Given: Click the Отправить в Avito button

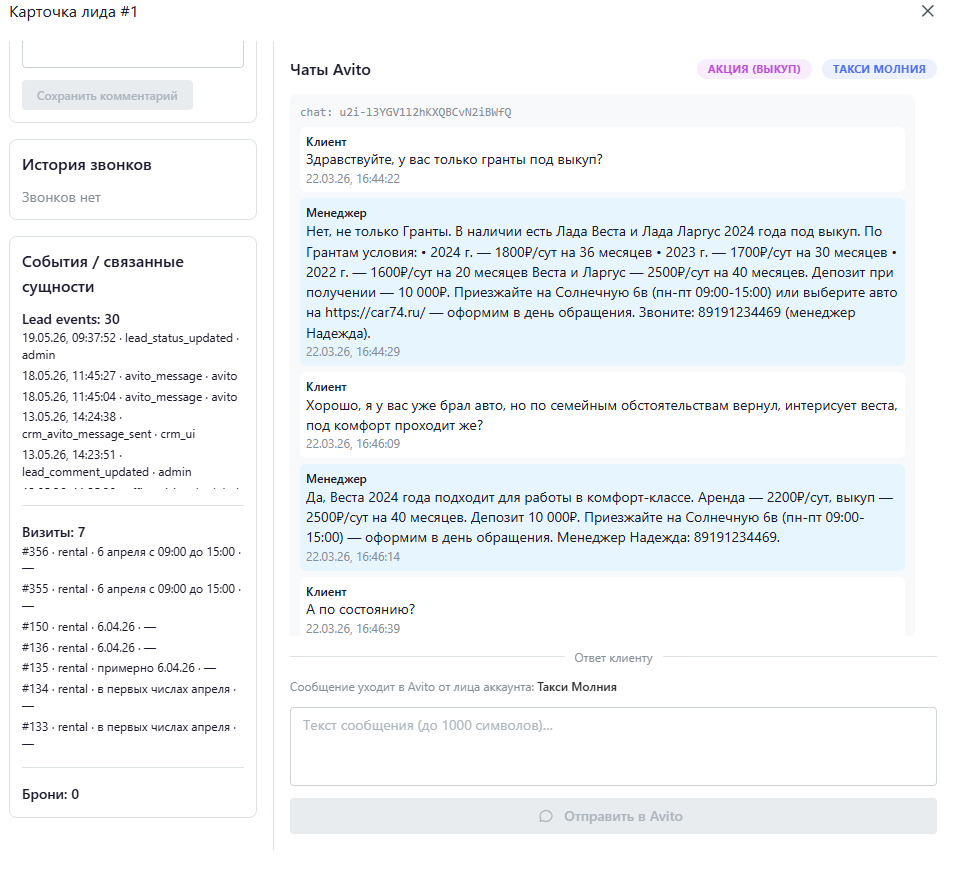Looking at the screenshot, I should tap(613, 816).
